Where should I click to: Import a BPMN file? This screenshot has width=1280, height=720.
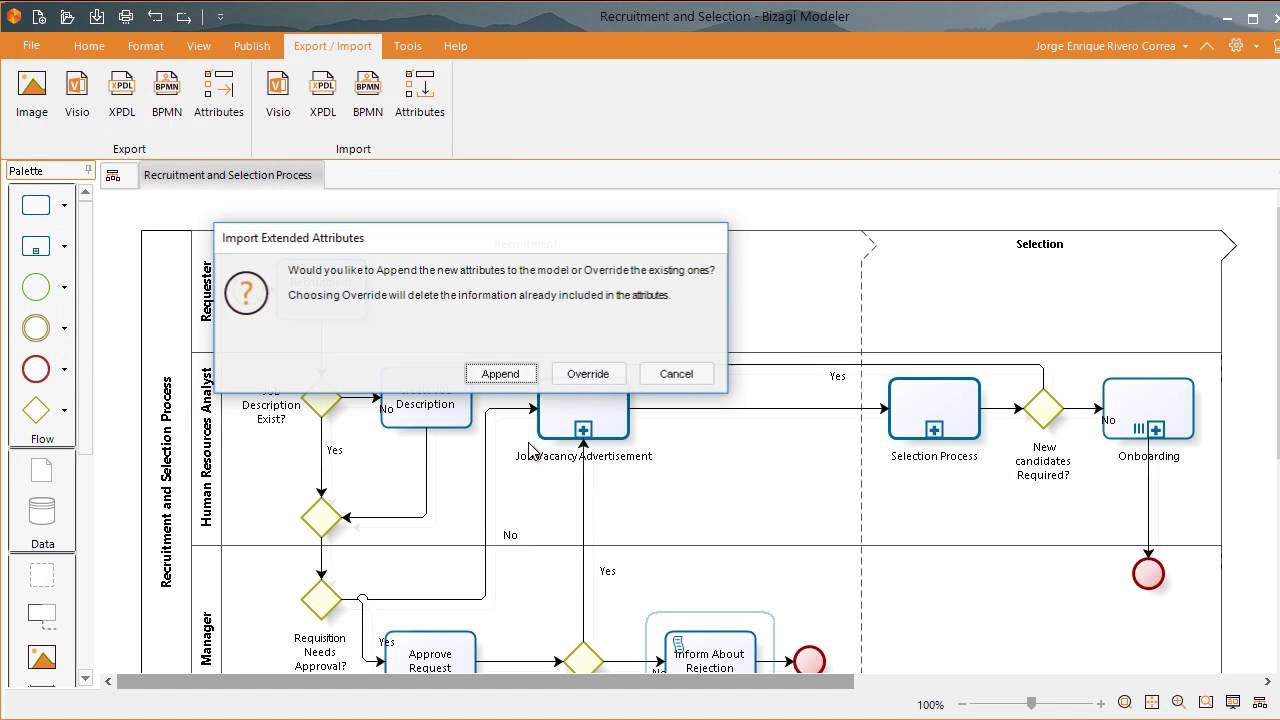[x=368, y=94]
